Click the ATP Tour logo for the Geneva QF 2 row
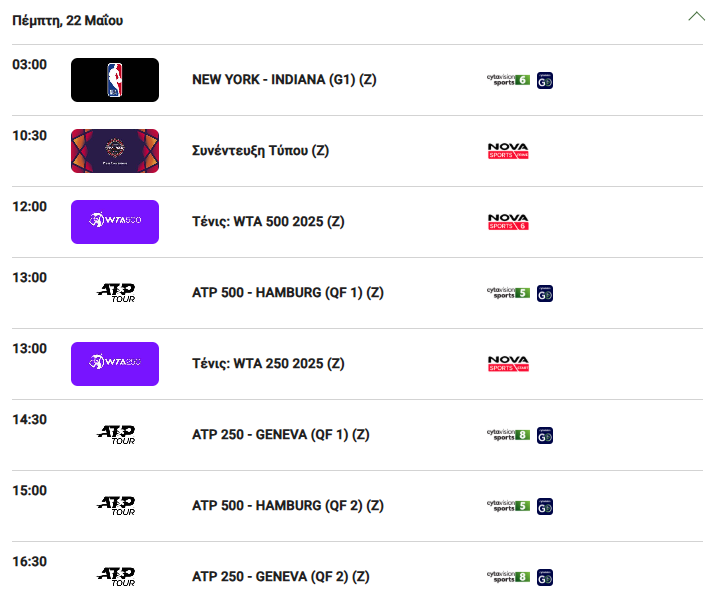The image size is (715, 609). 116,577
